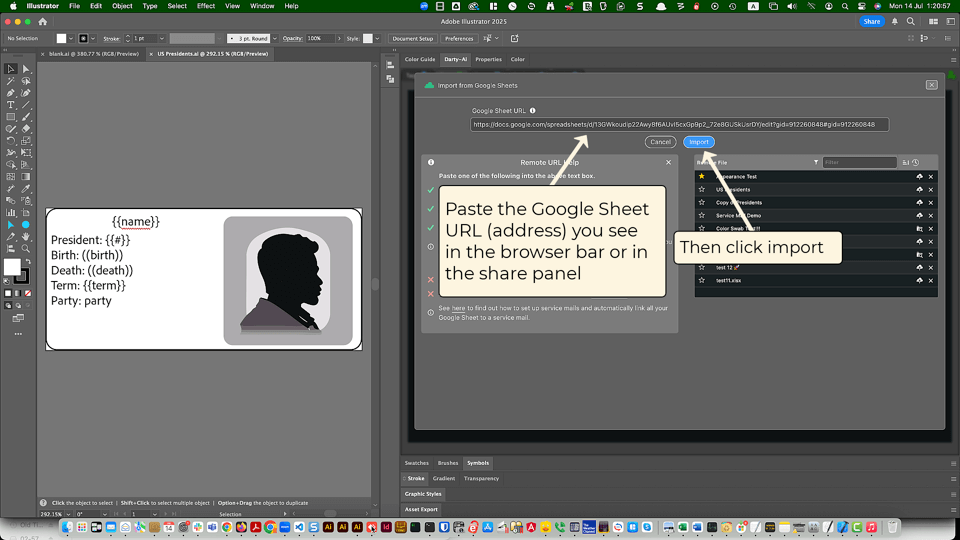This screenshot has width=960, height=540.
Task: Open the 3 pt. Round brush dropdown
Action: [x=274, y=39]
